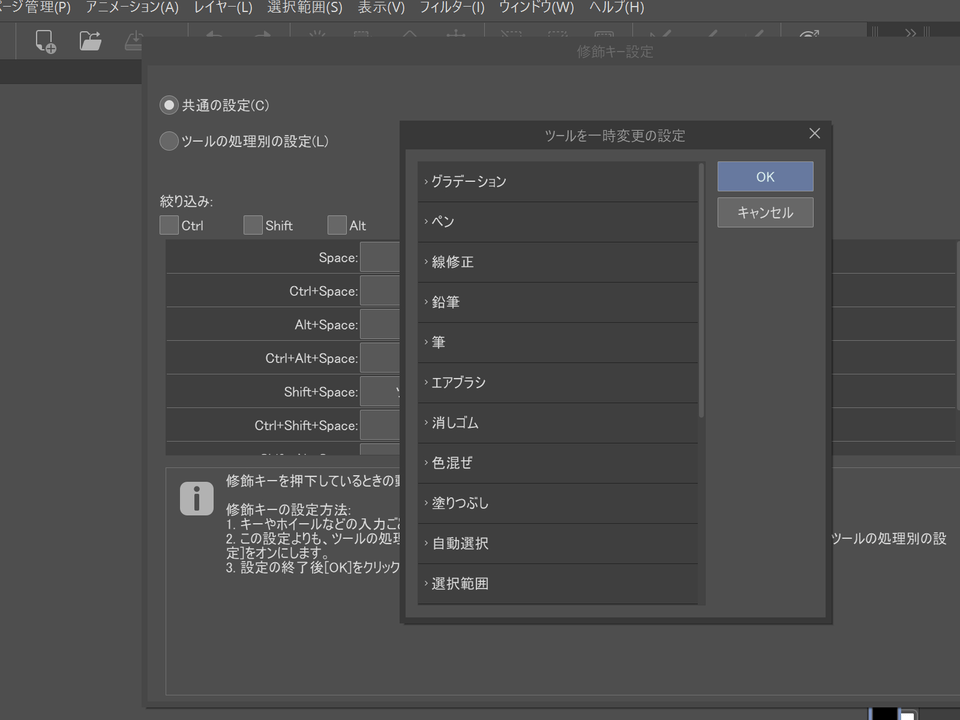Select the 選択範囲 row in the tool list
960x720 pixels.
558,584
